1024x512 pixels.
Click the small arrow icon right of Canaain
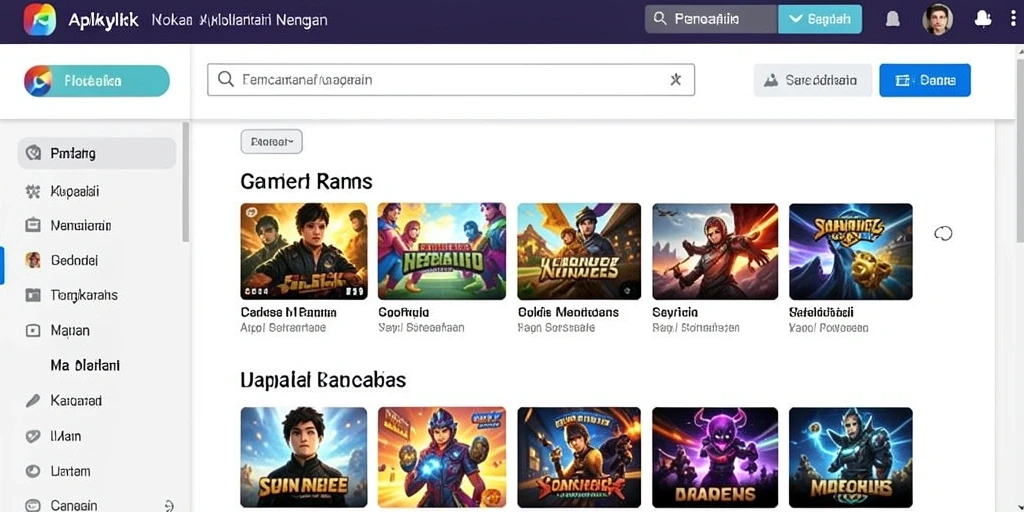[x=170, y=505]
